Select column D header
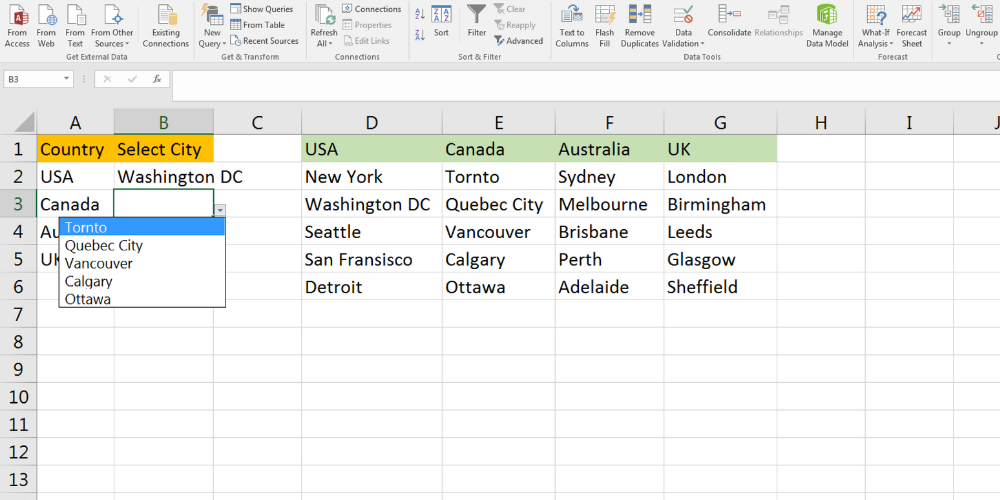1000x500 pixels. 372,122
